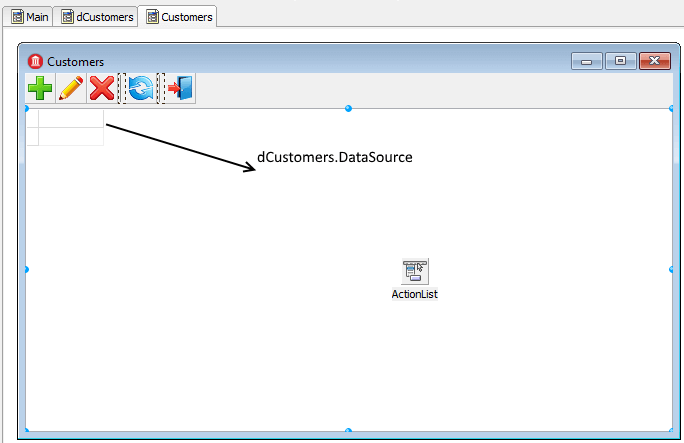Click the left-edge middle resize handle
This screenshot has height=443, width=684.
click(x=26, y=269)
